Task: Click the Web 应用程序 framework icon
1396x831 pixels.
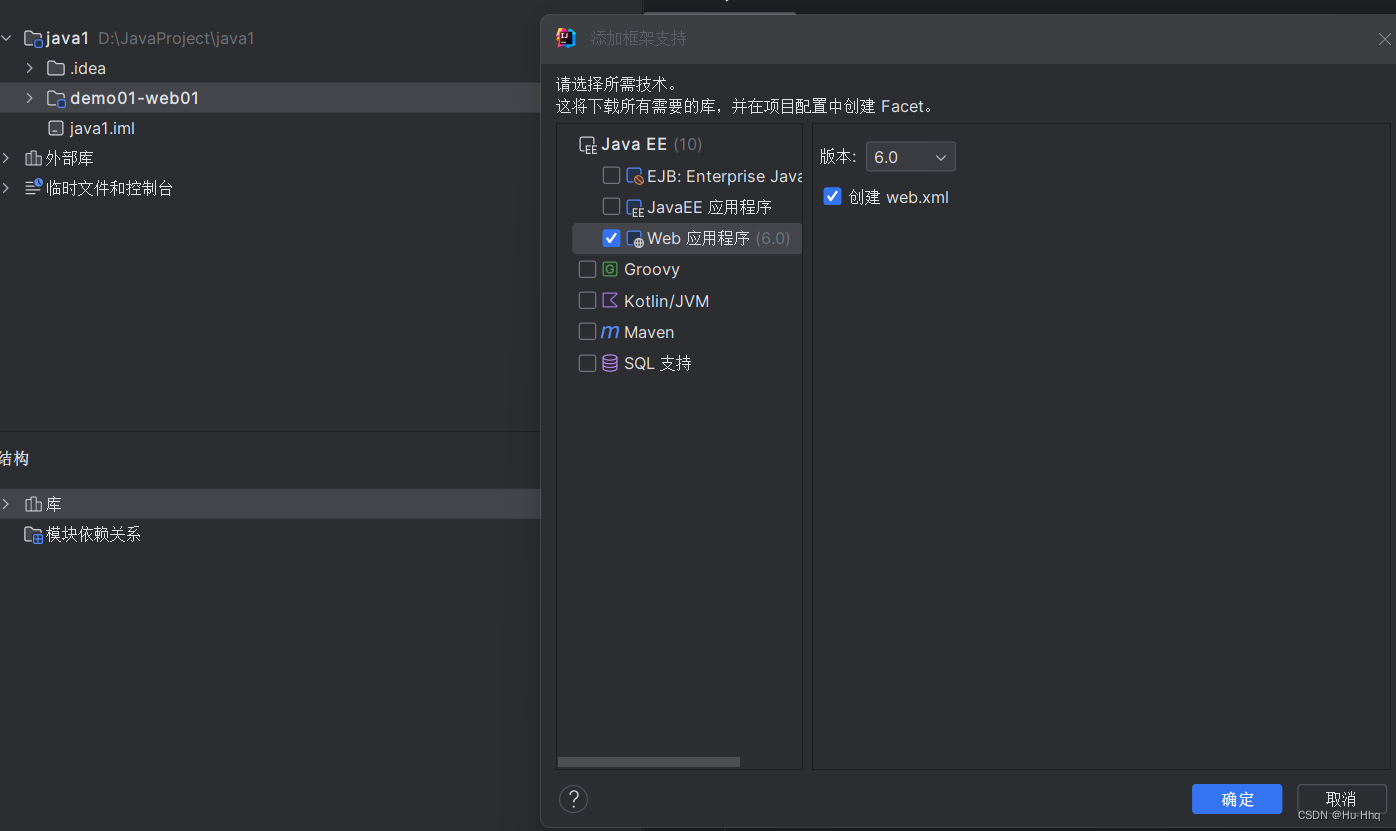Action: (634, 238)
